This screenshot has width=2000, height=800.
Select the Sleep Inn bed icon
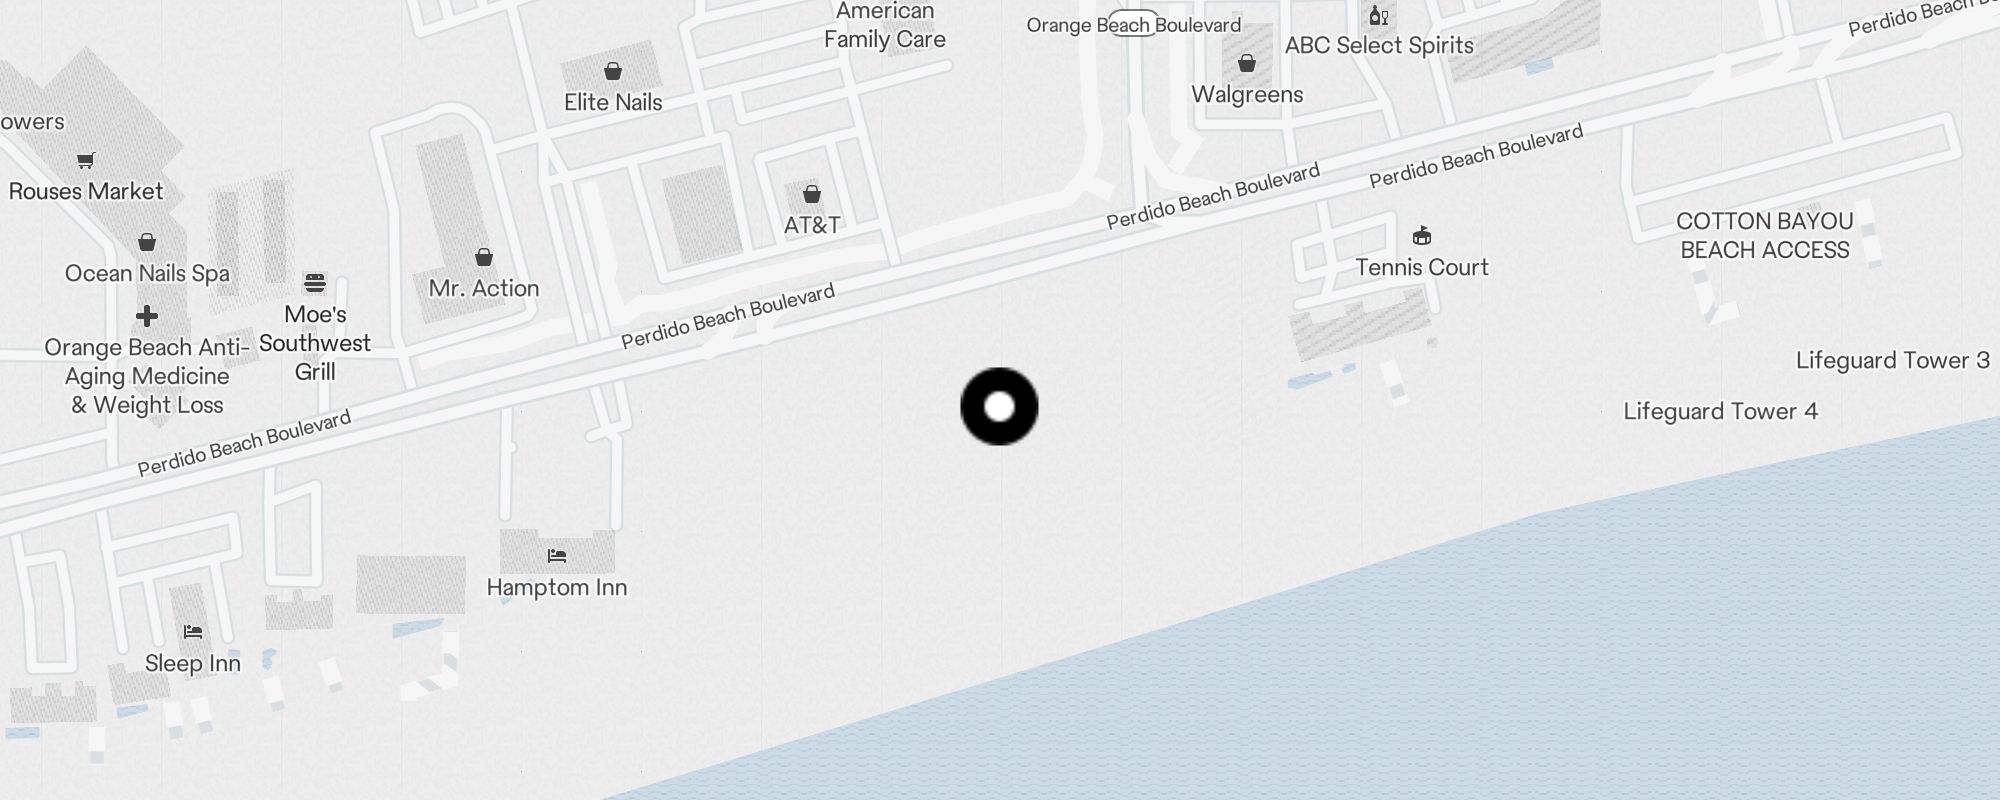click(193, 632)
